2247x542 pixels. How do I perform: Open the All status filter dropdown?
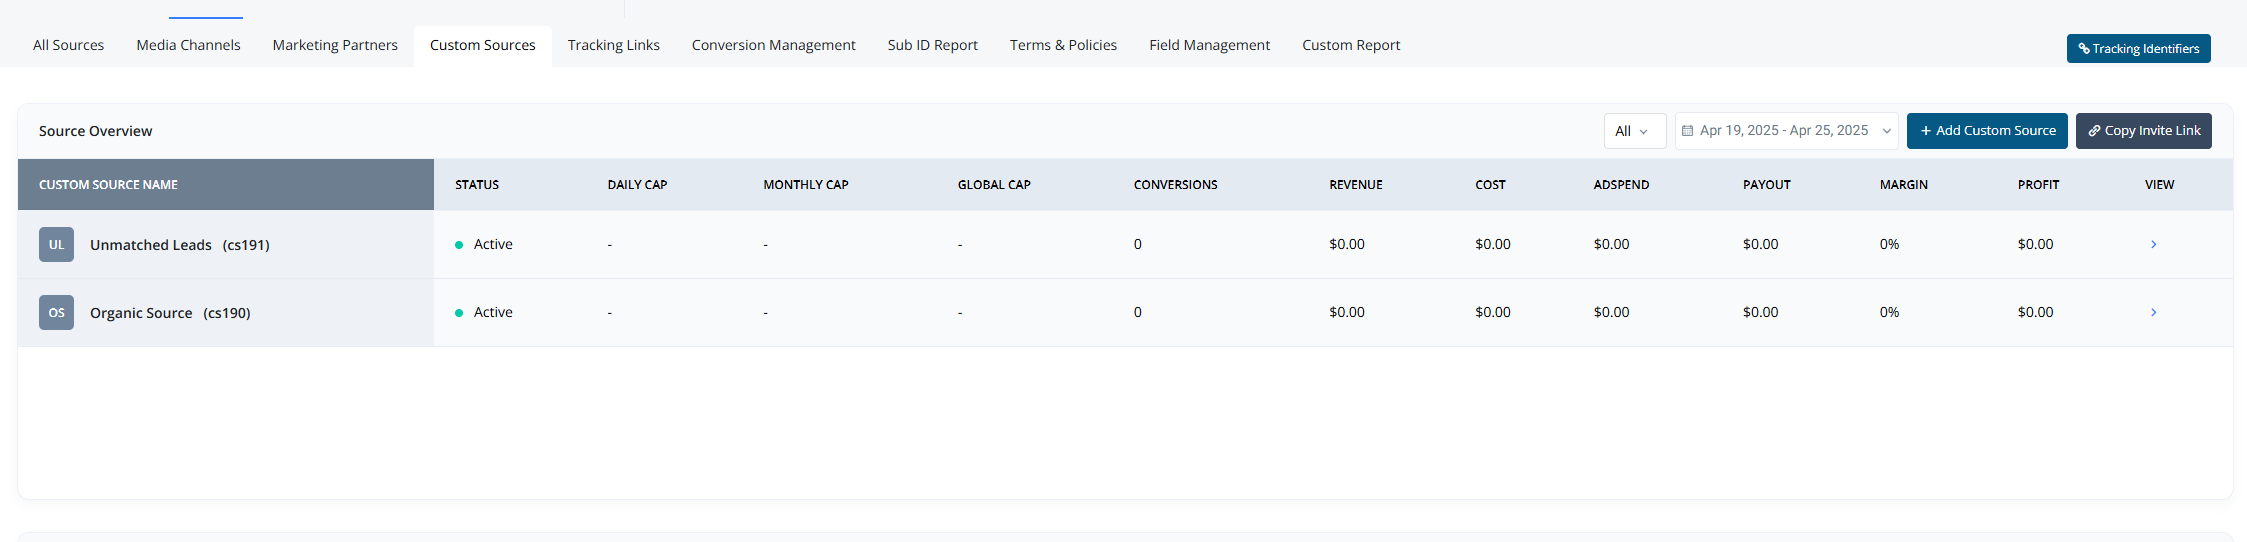[x=1634, y=131]
